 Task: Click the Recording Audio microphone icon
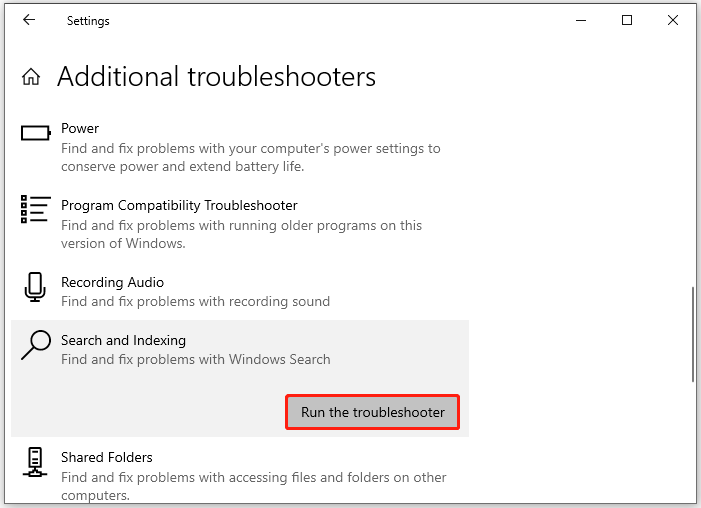click(x=35, y=288)
